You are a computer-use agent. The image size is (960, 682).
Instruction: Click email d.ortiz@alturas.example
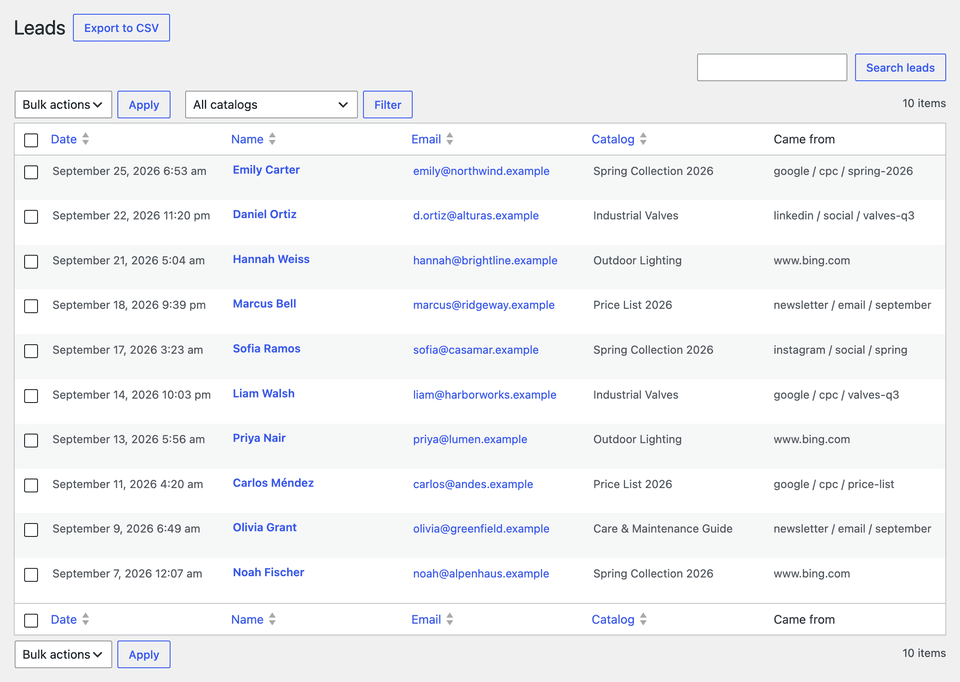(476, 215)
